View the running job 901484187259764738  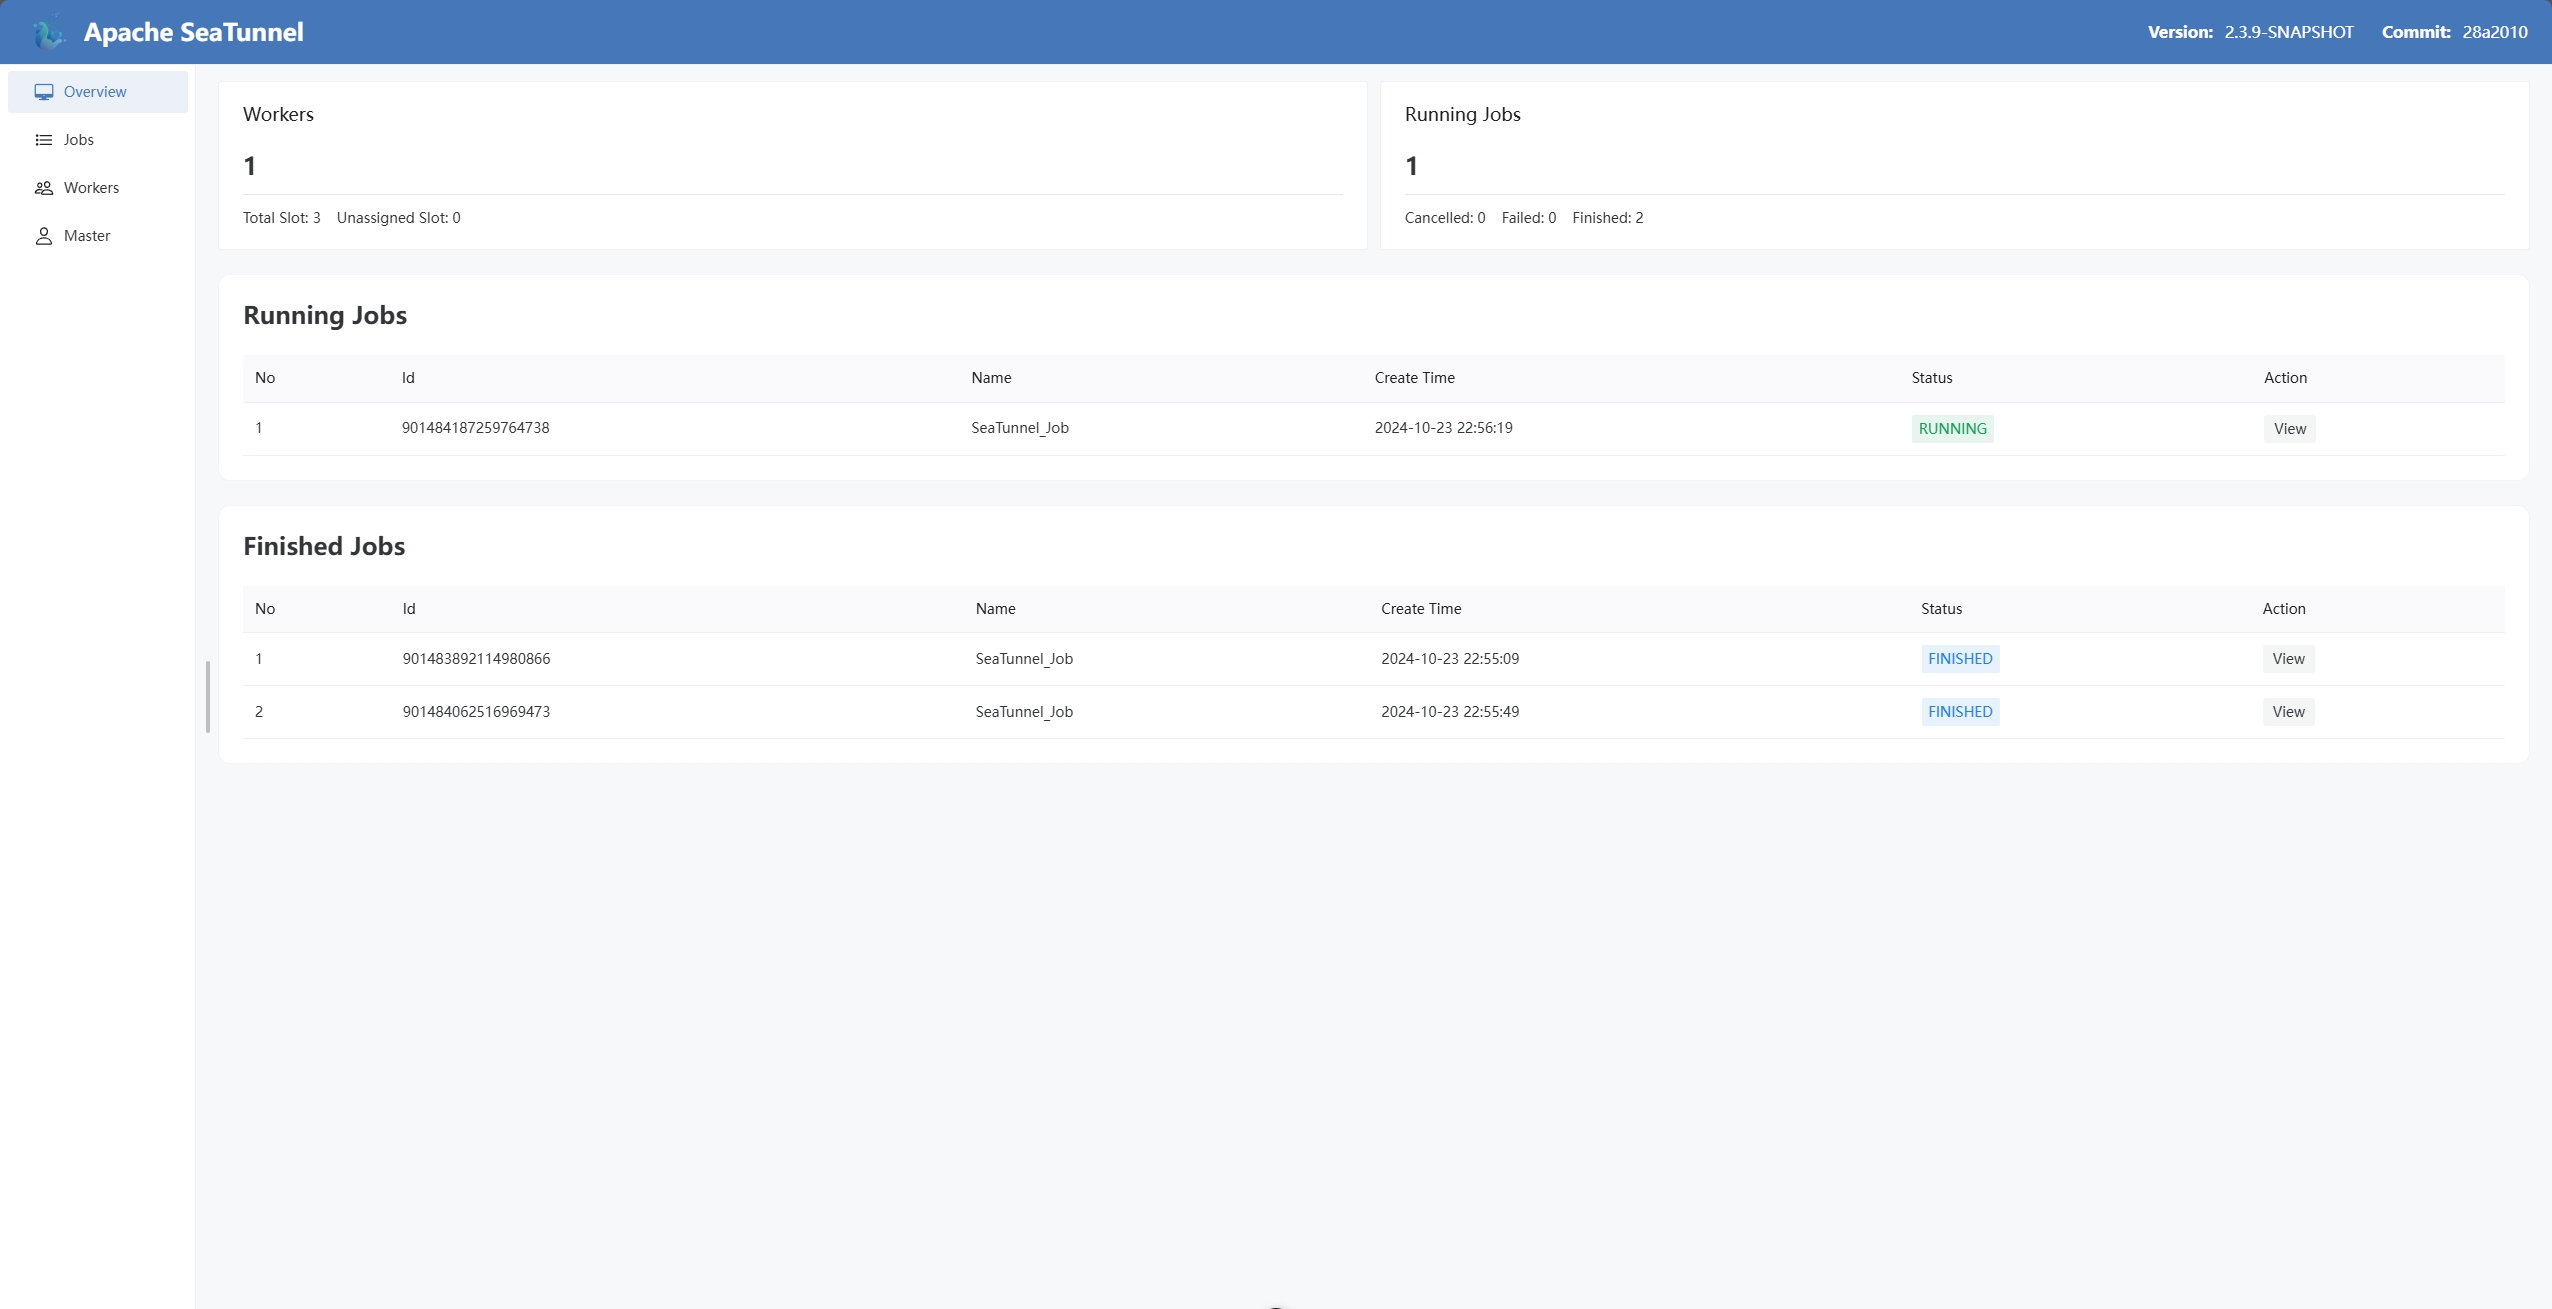[2289, 429]
